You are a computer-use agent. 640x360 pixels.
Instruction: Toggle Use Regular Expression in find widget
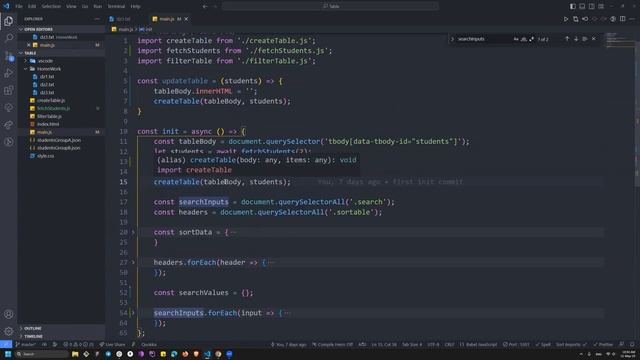point(531,39)
